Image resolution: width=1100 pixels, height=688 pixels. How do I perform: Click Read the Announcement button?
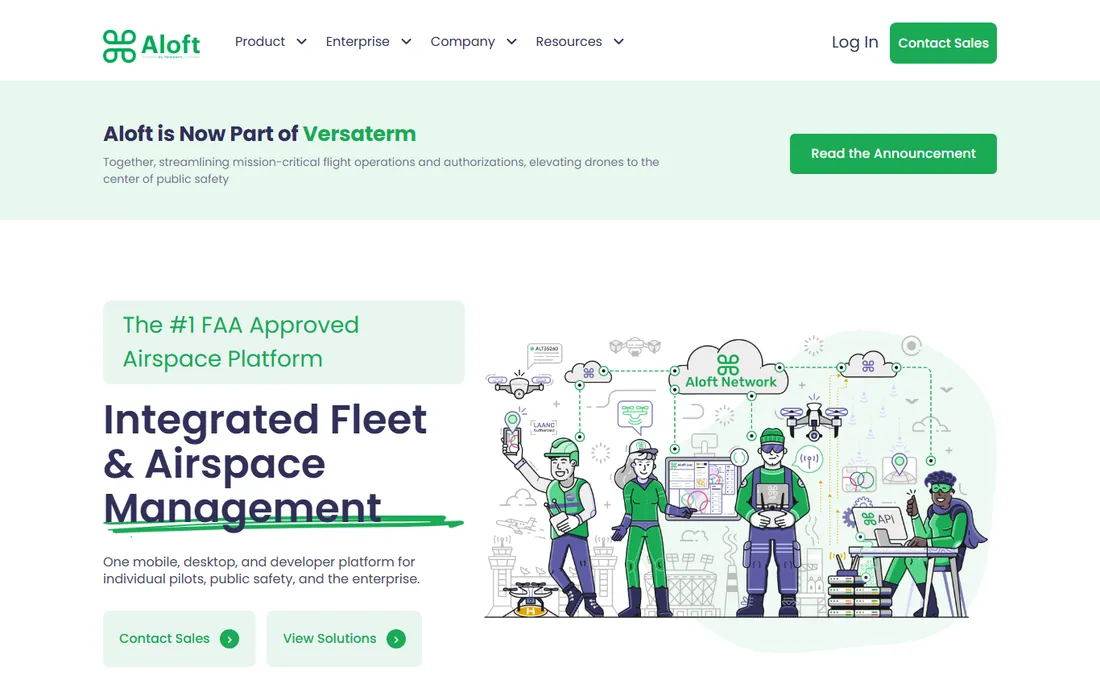(x=893, y=154)
